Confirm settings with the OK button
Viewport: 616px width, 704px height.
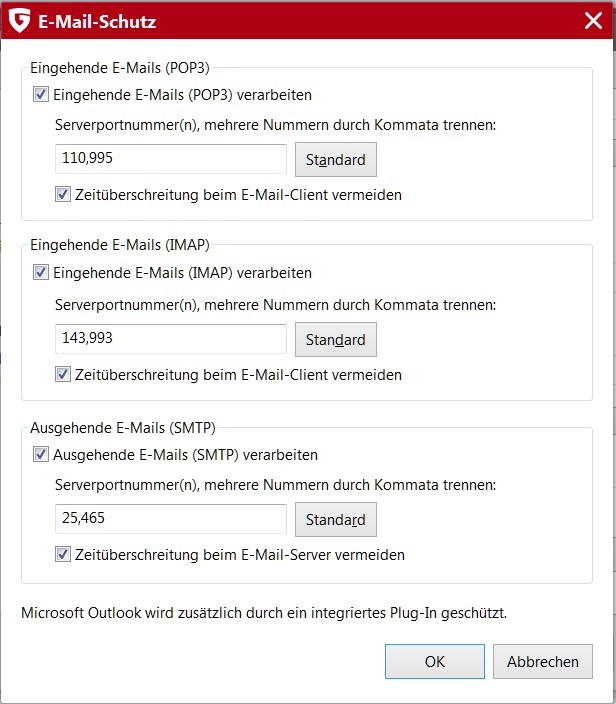[434, 661]
